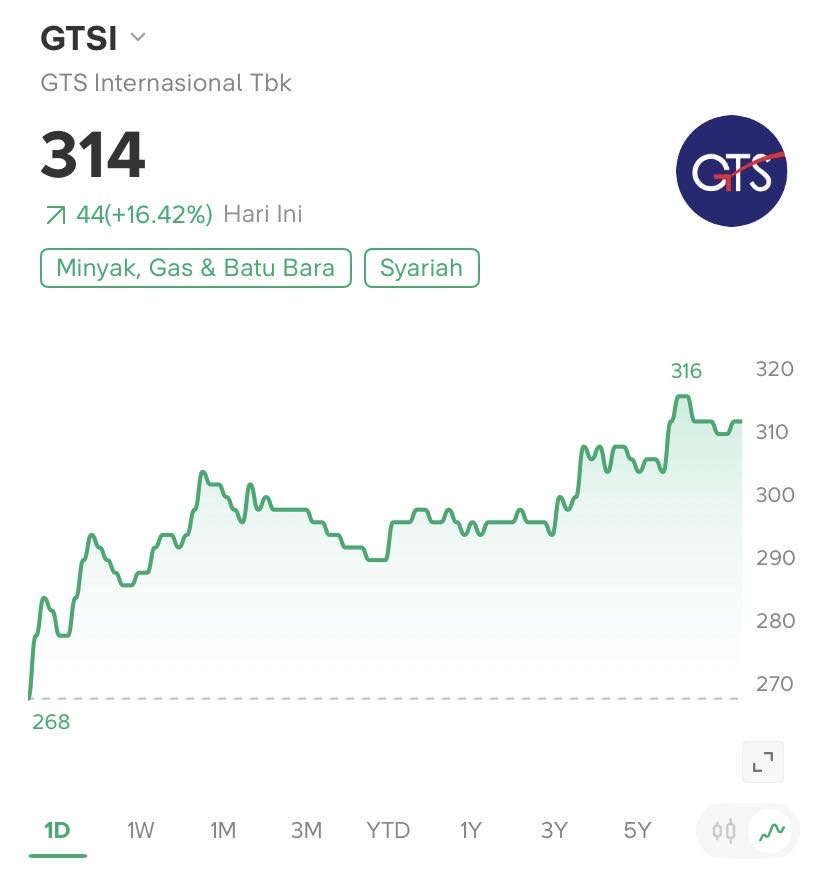Click the 316 high price label
Screen dimensions: 828x885
pyautogui.click(x=686, y=371)
